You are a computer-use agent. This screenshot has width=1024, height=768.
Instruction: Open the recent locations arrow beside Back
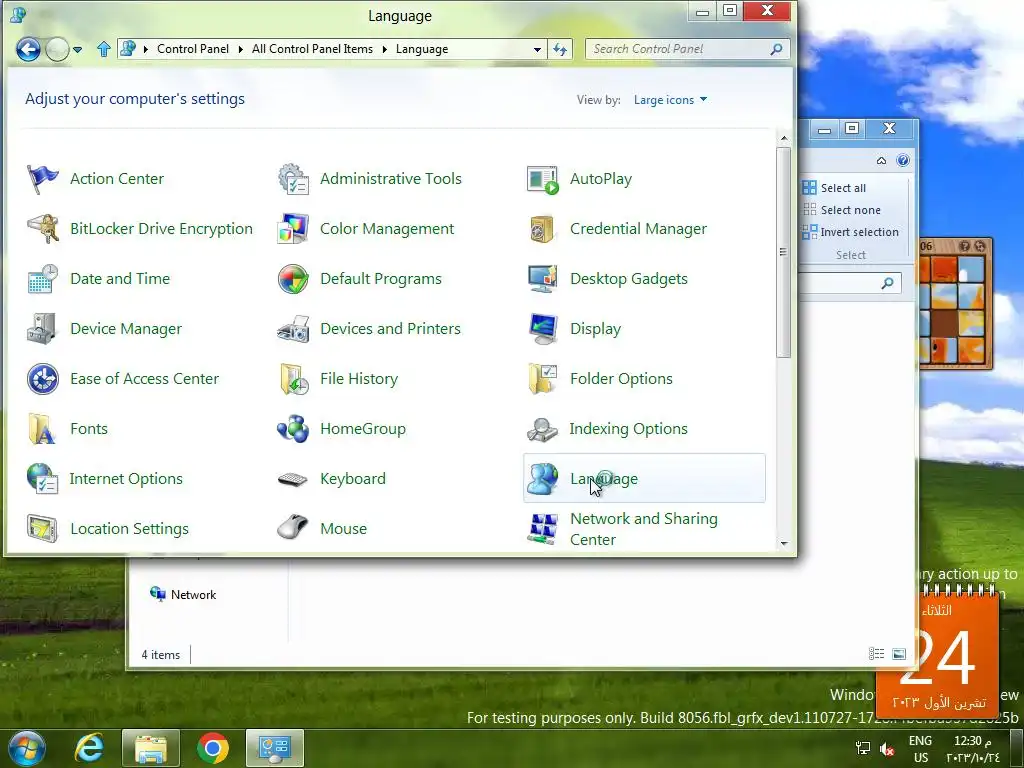click(78, 50)
